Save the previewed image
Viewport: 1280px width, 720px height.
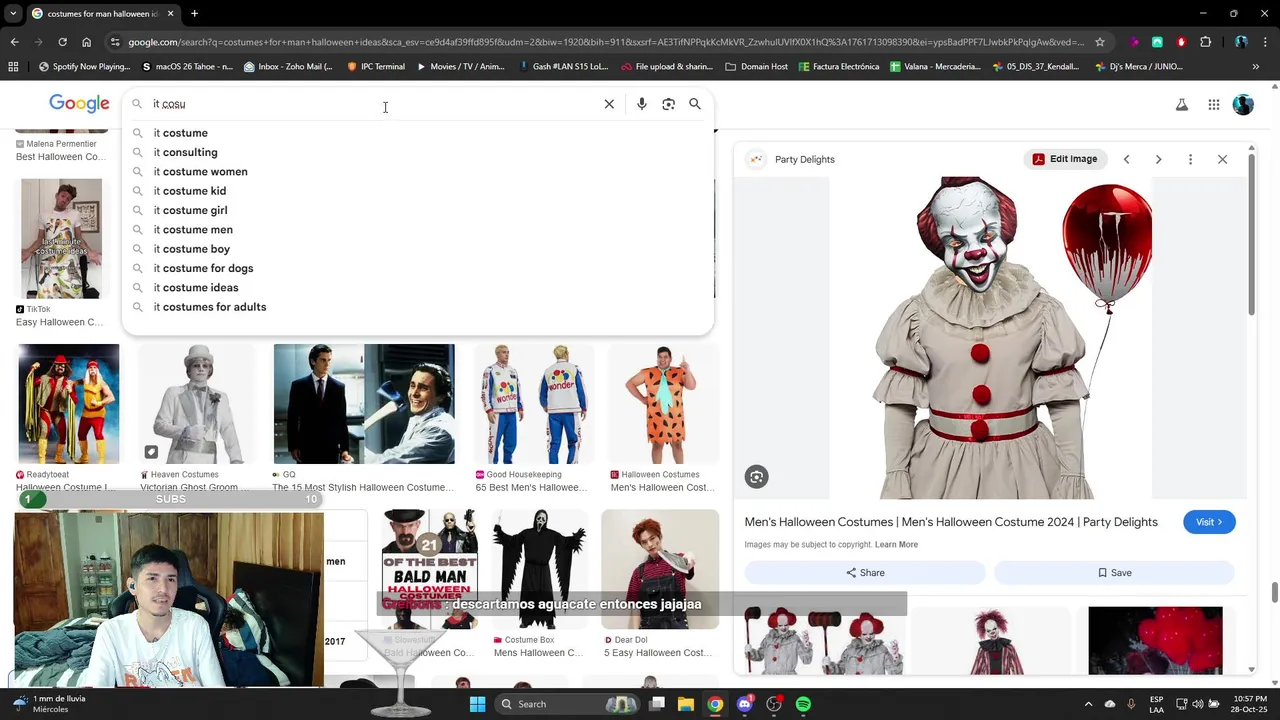pos(1114,573)
